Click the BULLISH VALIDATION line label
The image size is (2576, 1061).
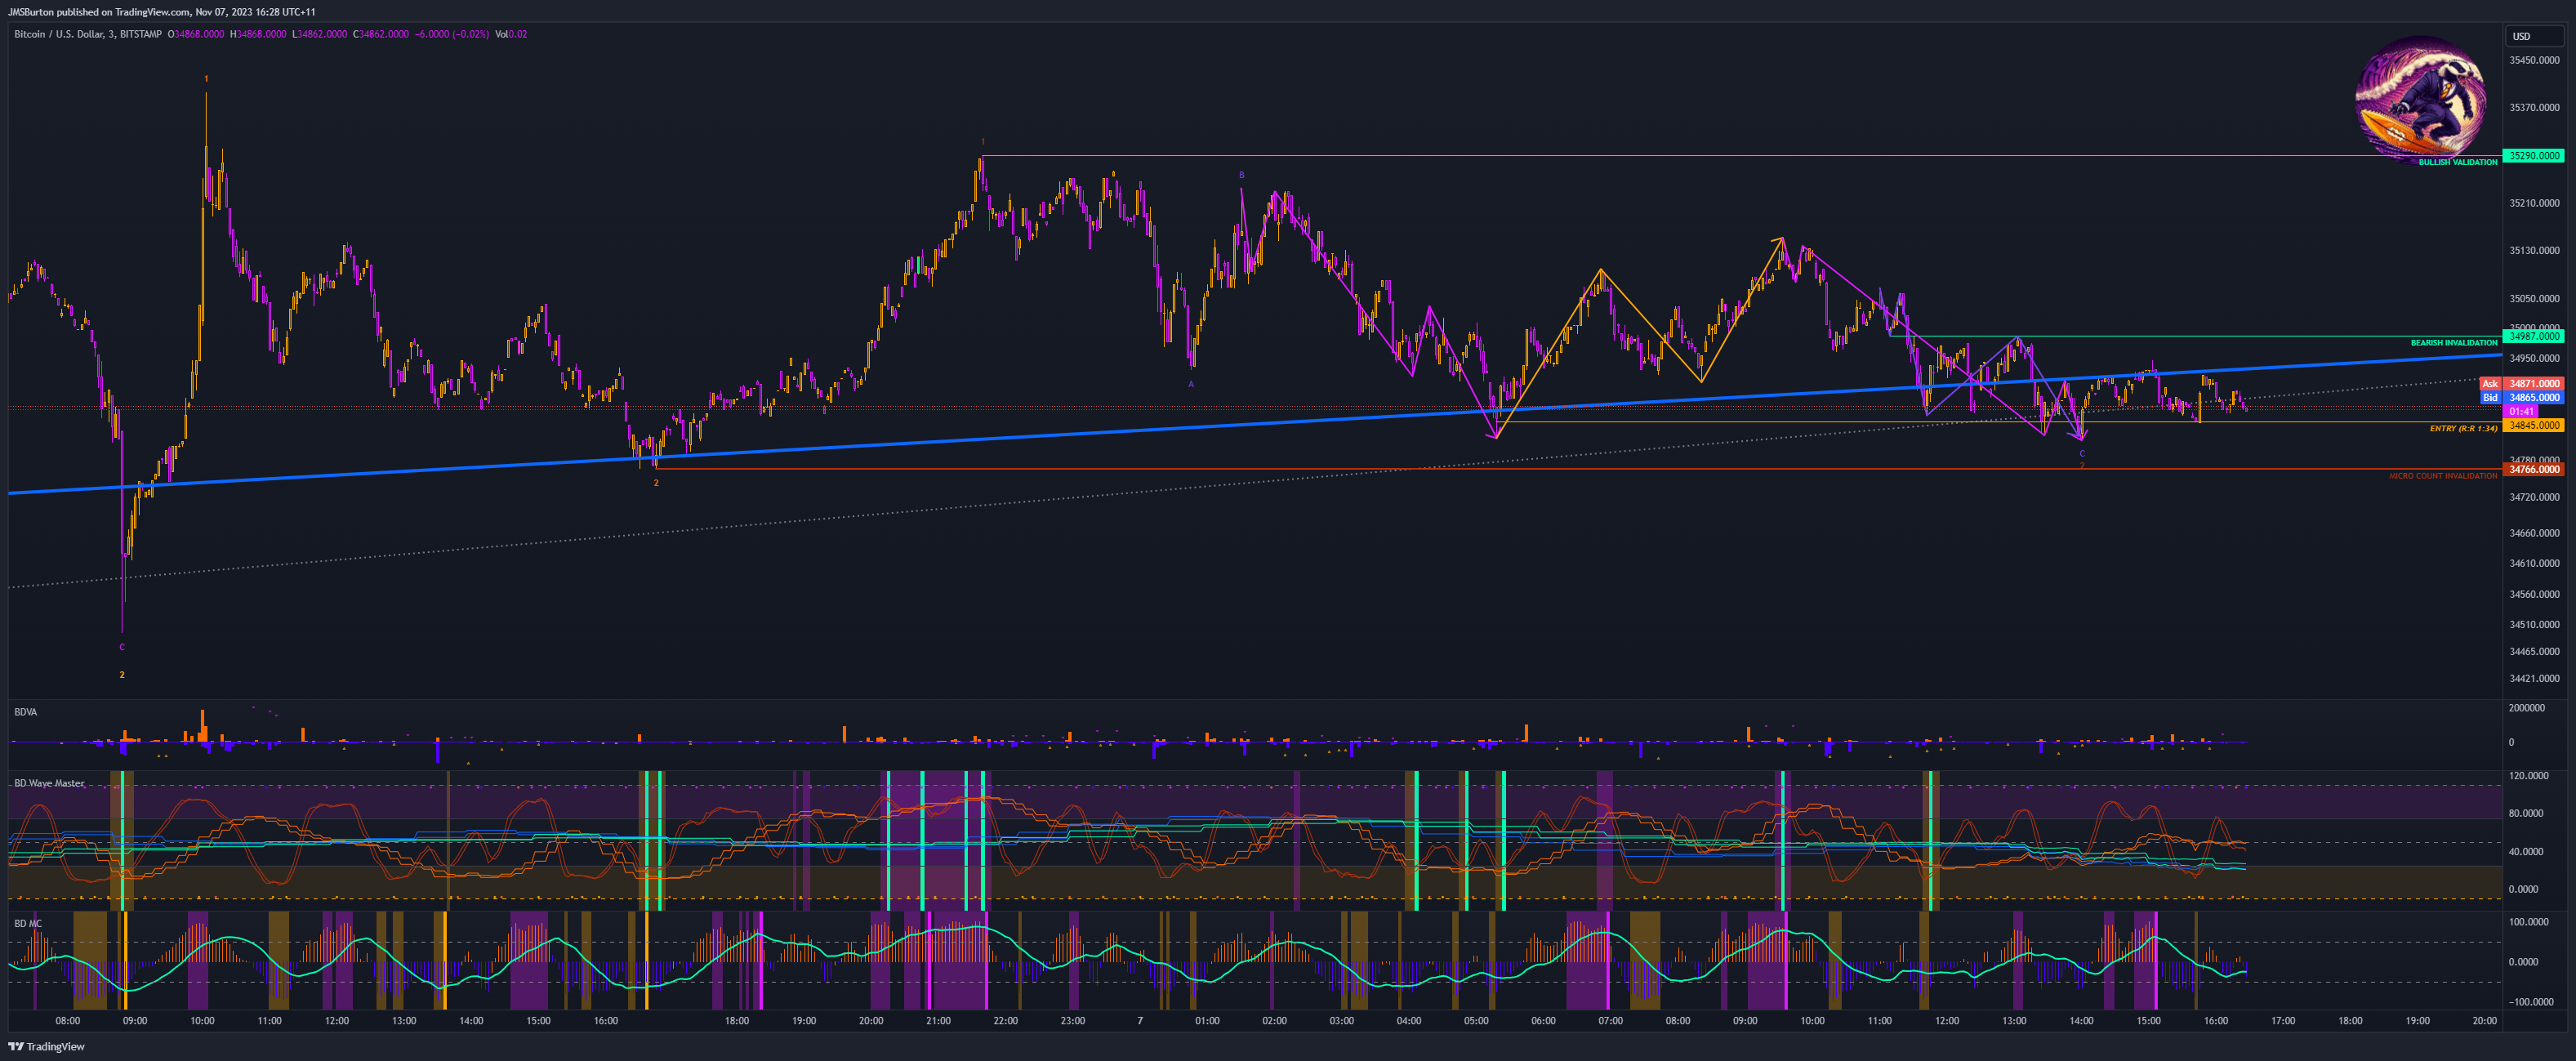pyautogui.click(x=2457, y=162)
